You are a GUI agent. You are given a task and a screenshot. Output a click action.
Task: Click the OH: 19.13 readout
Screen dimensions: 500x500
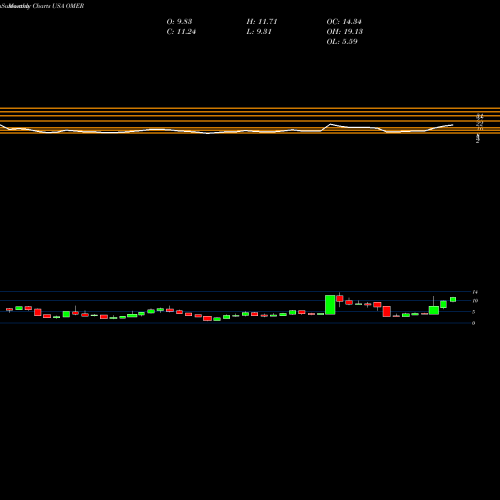345,32
